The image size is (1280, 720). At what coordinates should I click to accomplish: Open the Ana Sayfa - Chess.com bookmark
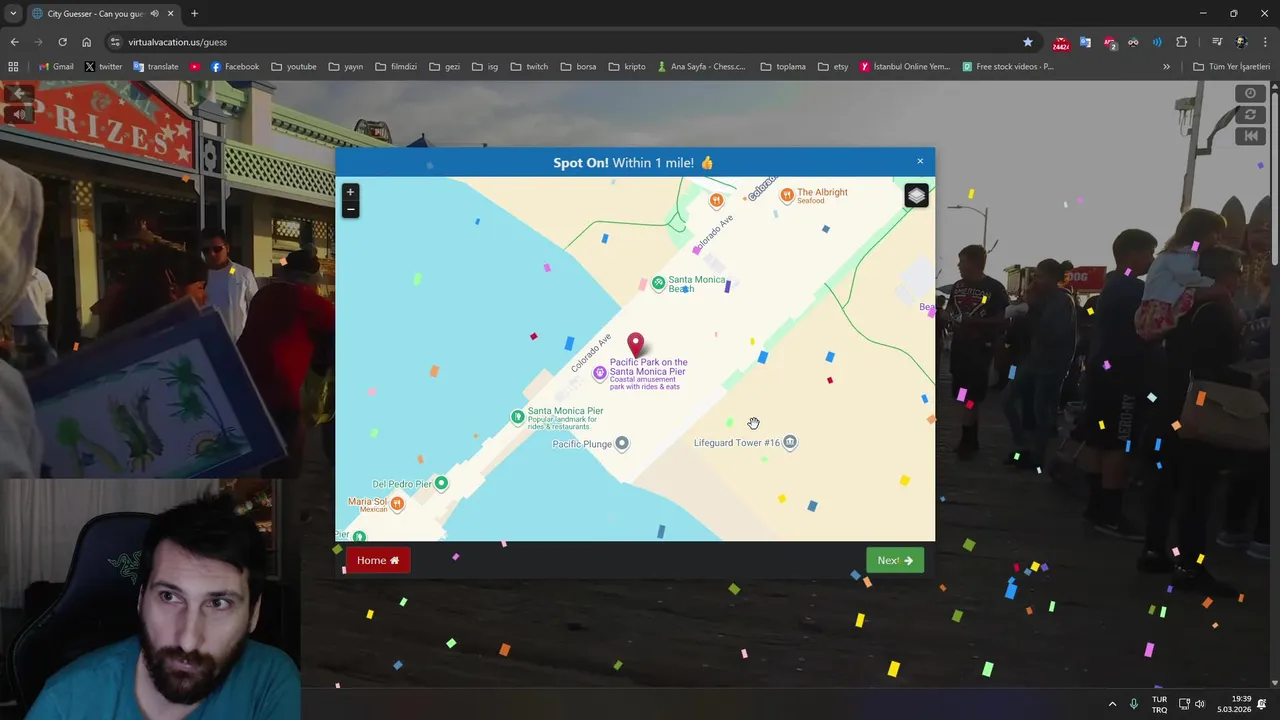pos(701,67)
